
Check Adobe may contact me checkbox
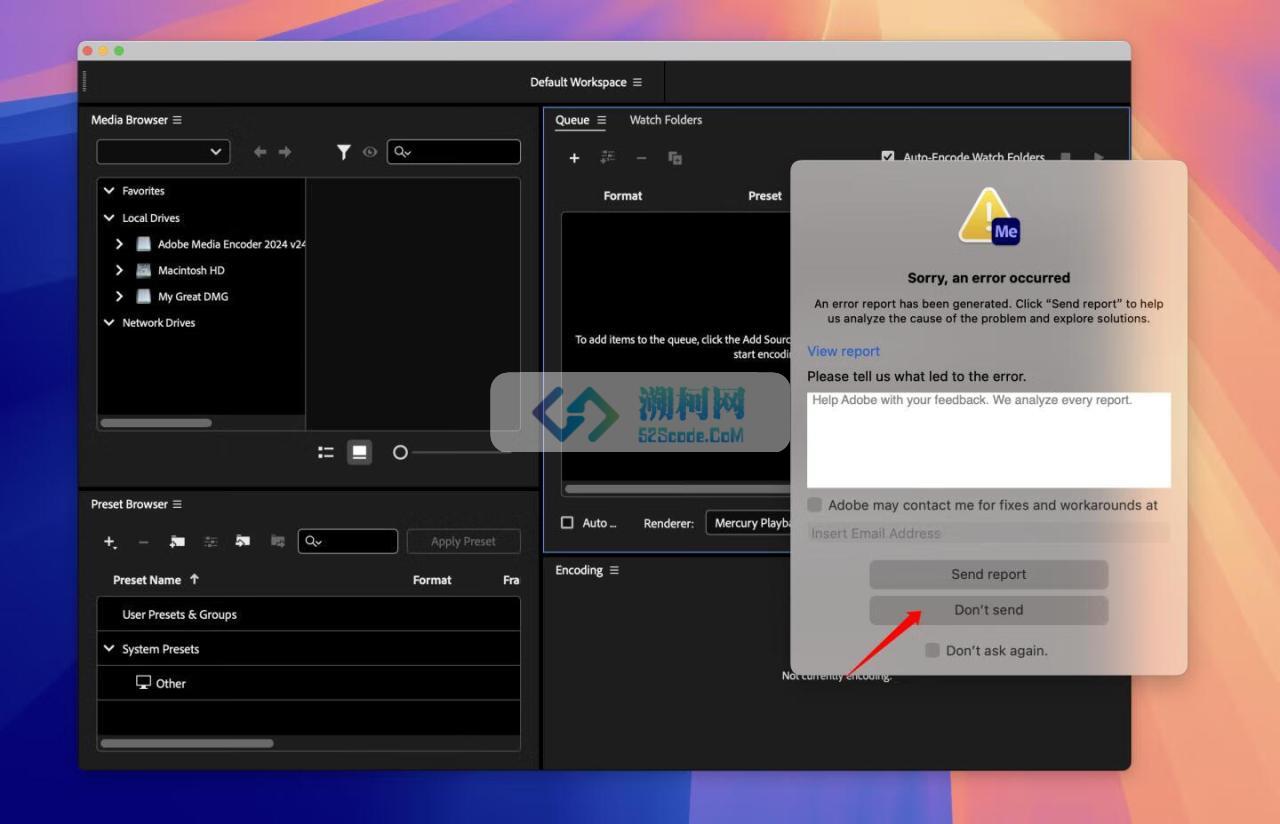pos(815,505)
